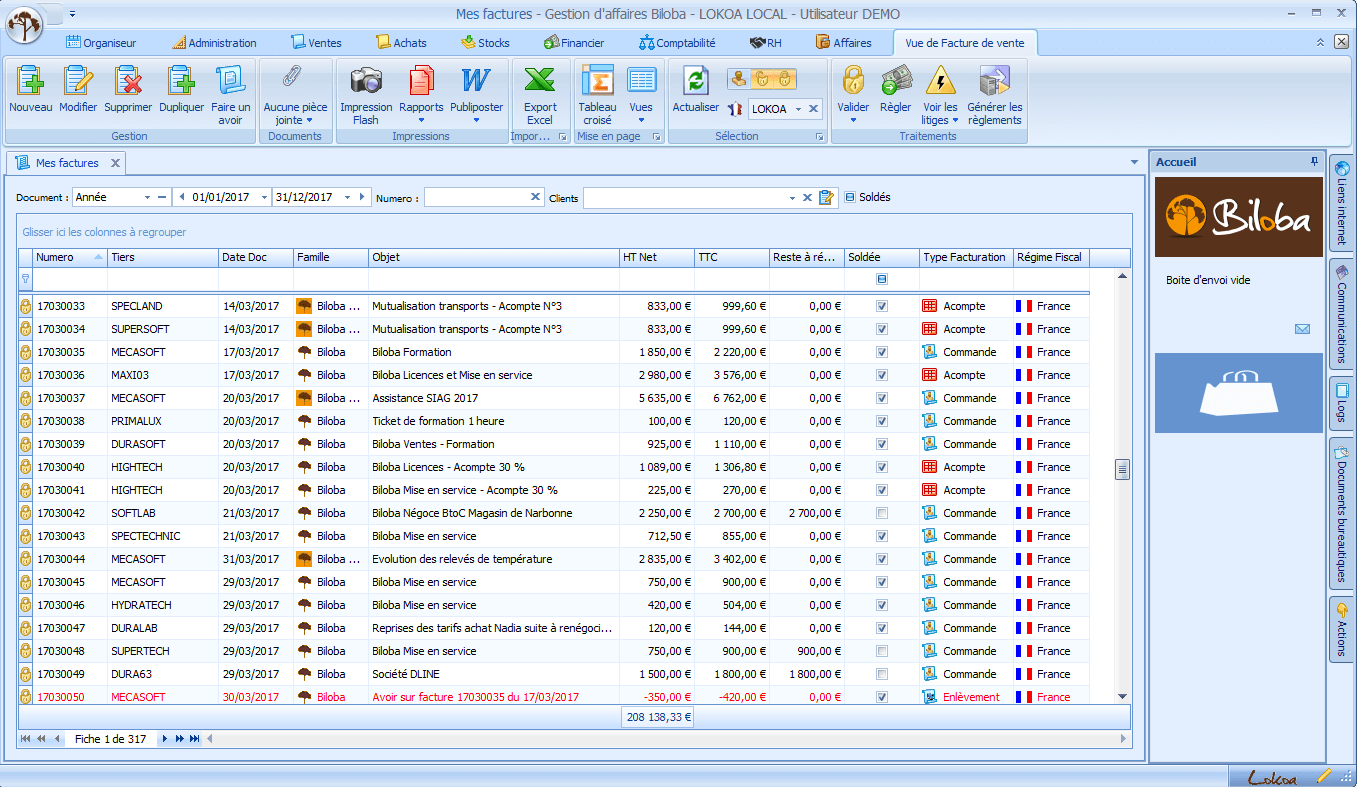
Task: Click the Modifier edit icon
Action: click(x=78, y=81)
